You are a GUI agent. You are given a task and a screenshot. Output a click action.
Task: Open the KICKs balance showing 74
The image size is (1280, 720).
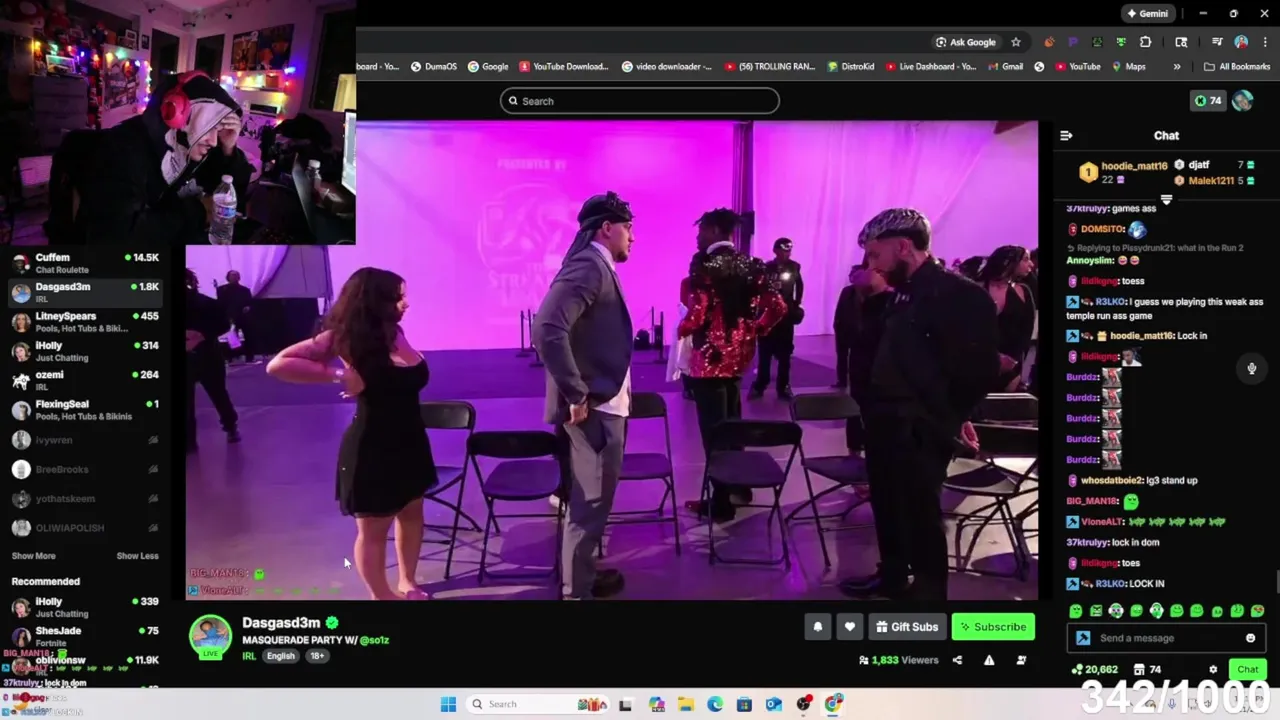pos(1208,101)
